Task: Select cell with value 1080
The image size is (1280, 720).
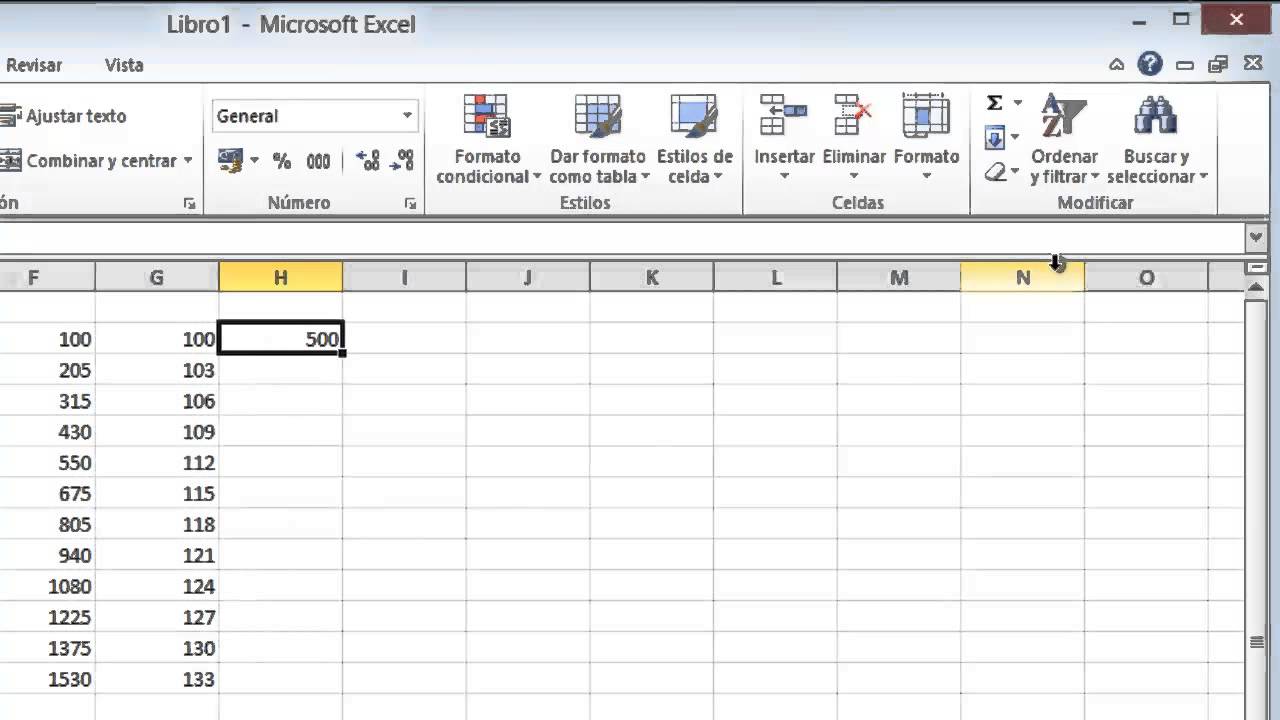Action: tap(47, 587)
